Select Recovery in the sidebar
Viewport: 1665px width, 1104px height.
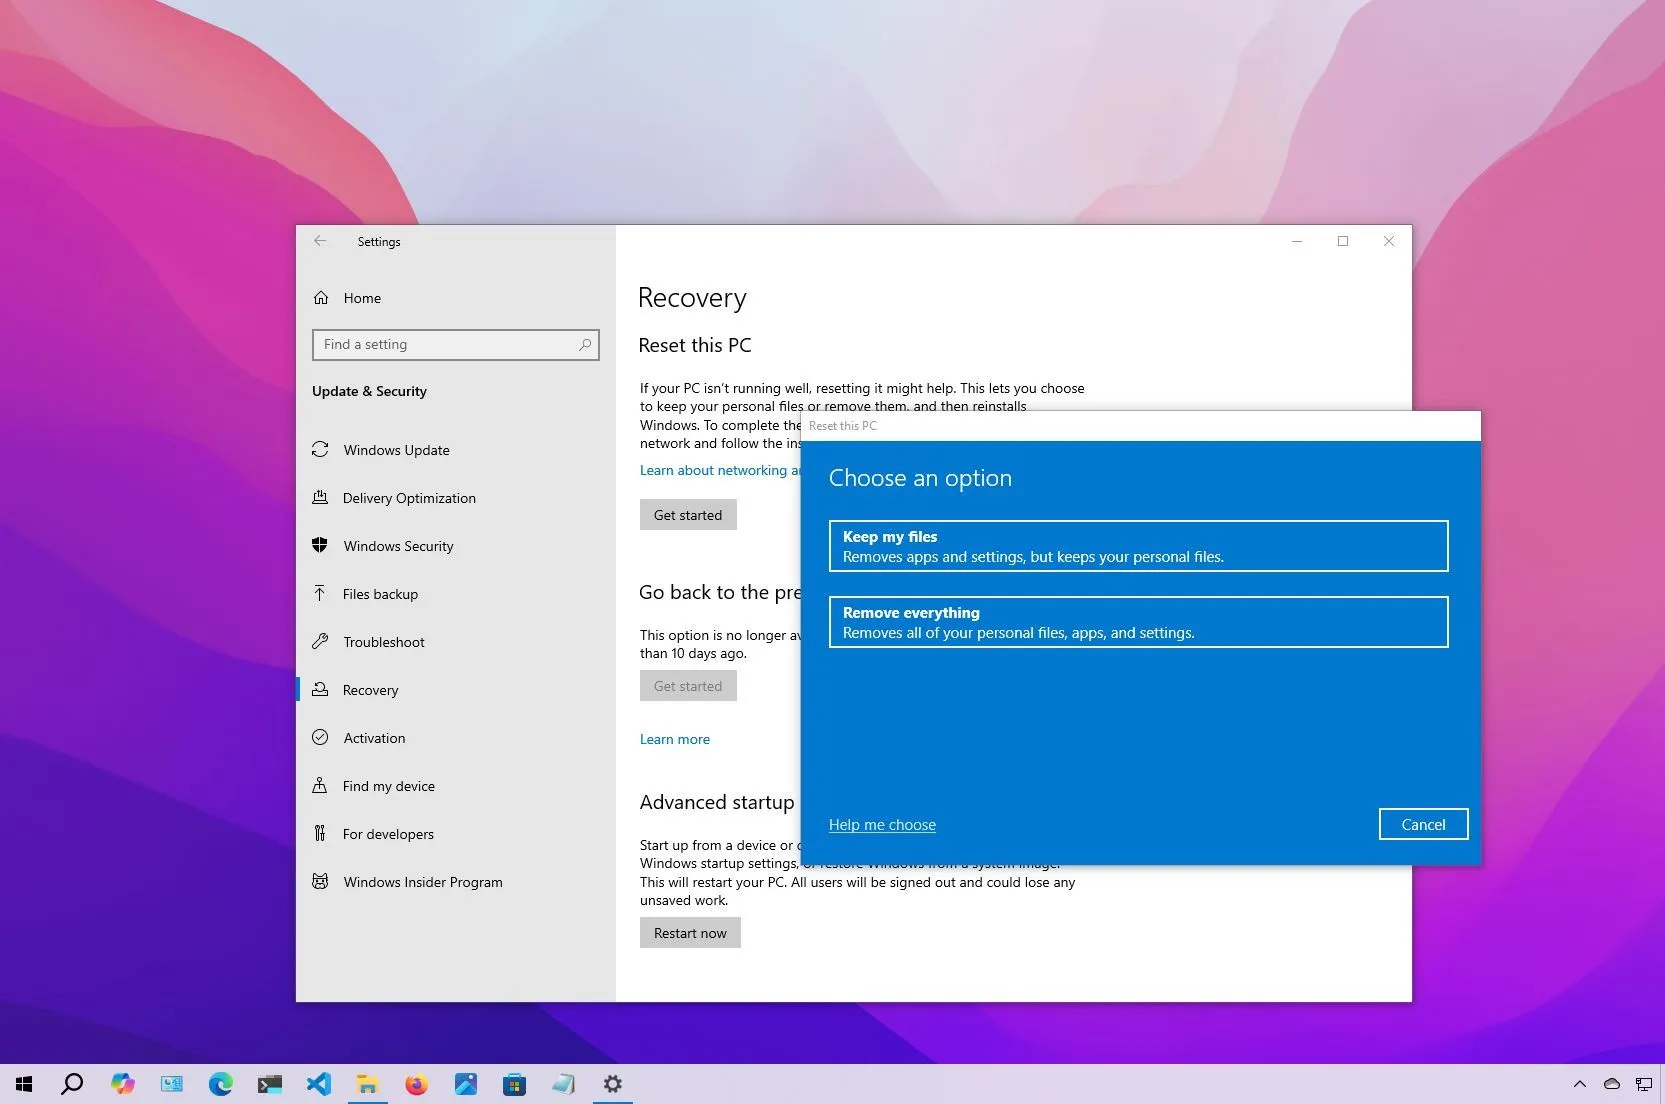point(371,690)
